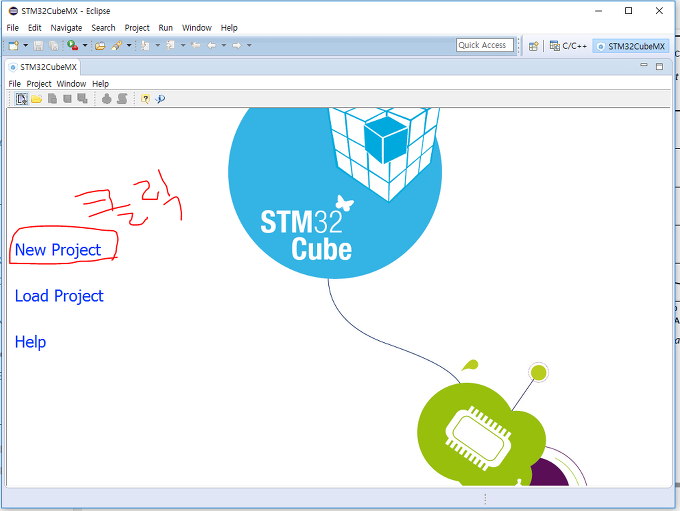Open the Eclipse Edit menu
The width and height of the screenshot is (680, 511).
35,28
